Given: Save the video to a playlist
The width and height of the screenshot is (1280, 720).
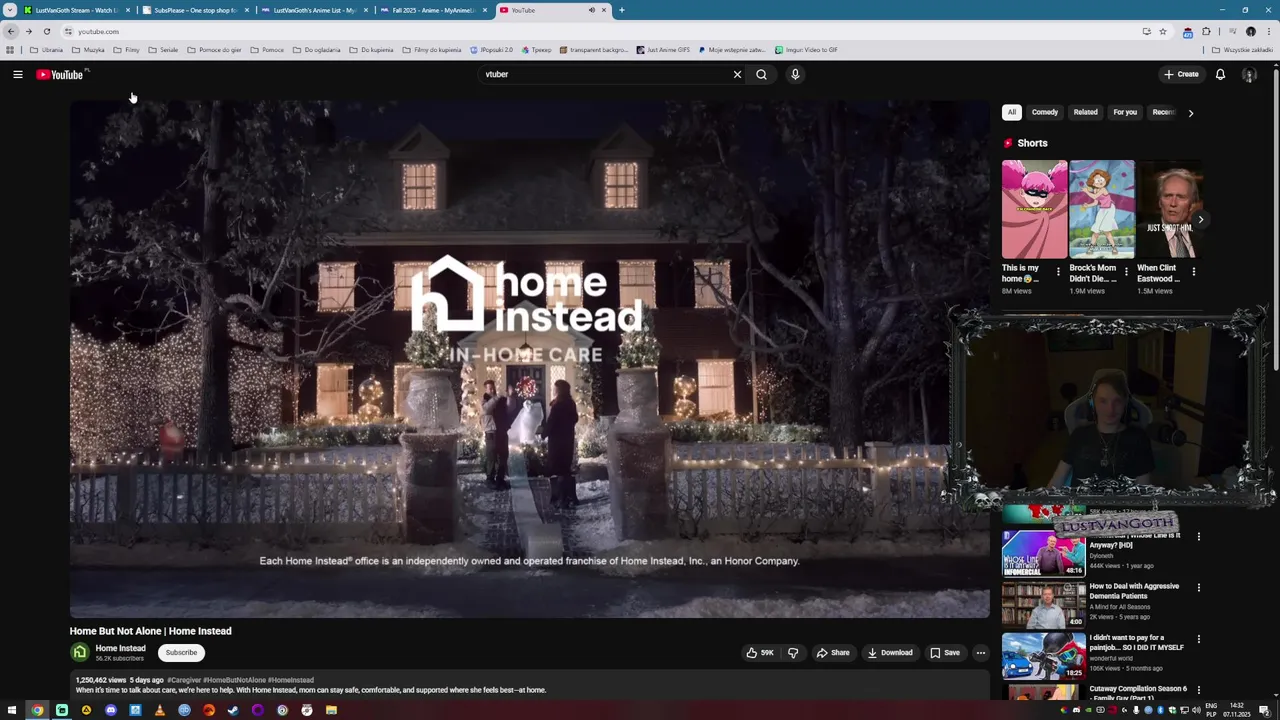Looking at the screenshot, I should click(944, 652).
